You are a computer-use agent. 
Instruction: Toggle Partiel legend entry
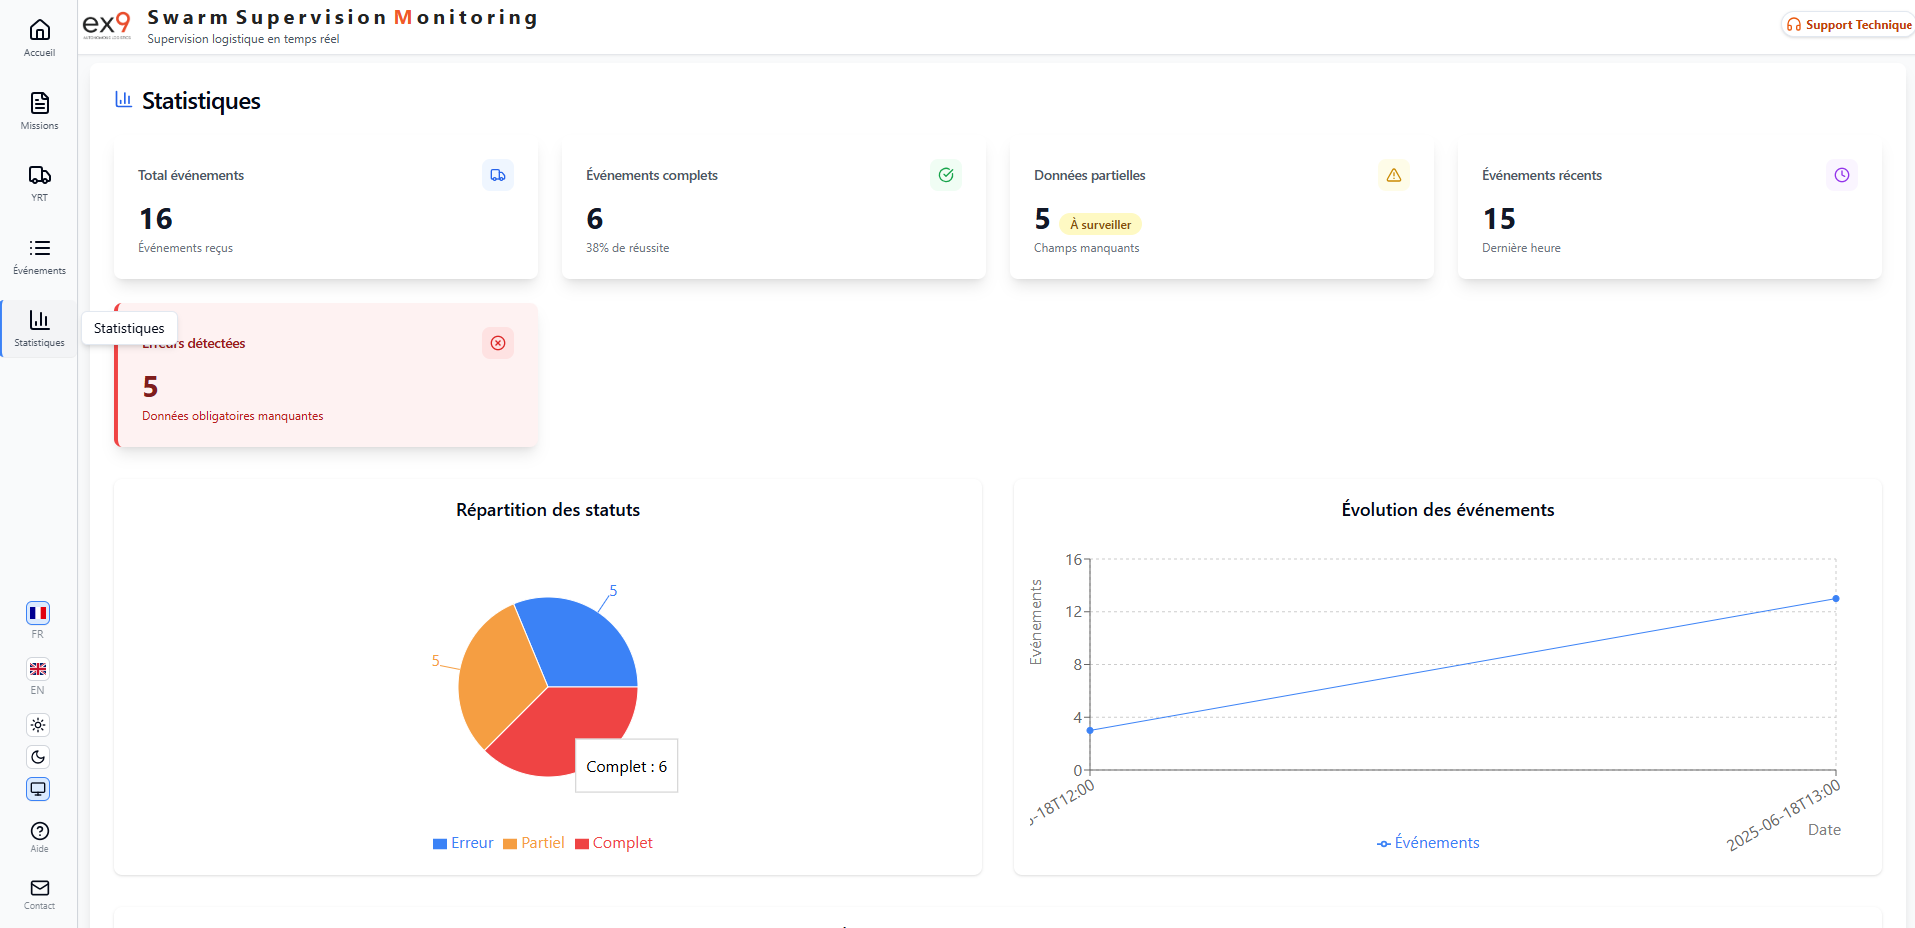[x=534, y=843]
